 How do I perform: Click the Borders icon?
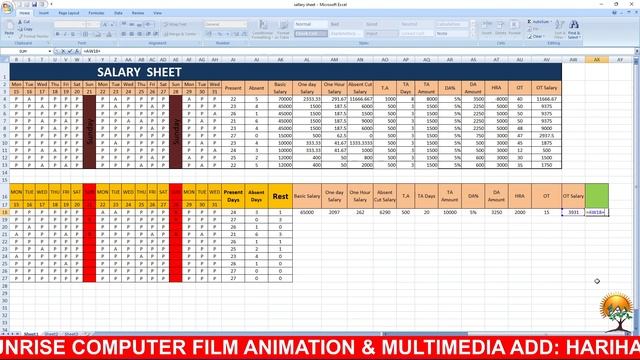(86, 34)
